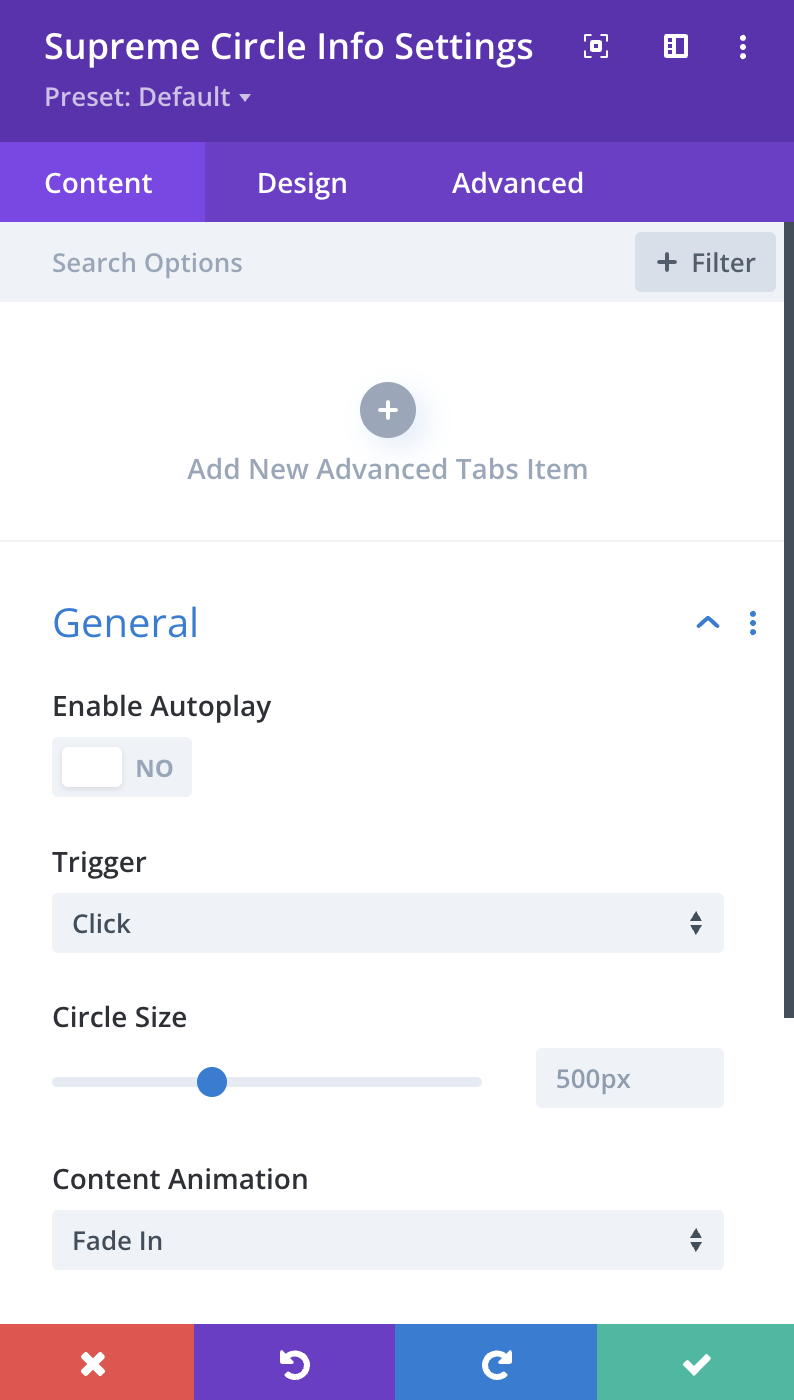This screenshot has height=1400, width=794.
Task: Click the Filter button
Action: point(705,262)
